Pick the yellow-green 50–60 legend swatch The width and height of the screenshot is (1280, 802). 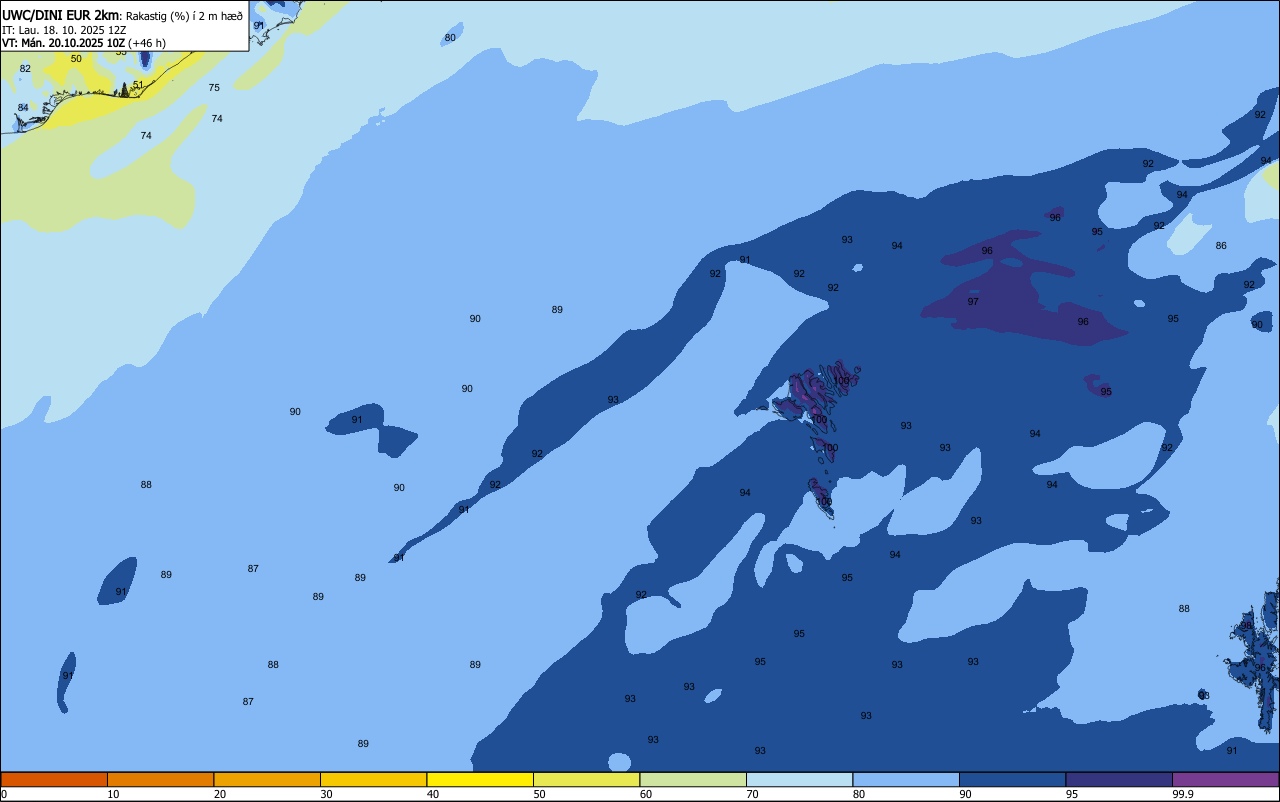point(586,779)
